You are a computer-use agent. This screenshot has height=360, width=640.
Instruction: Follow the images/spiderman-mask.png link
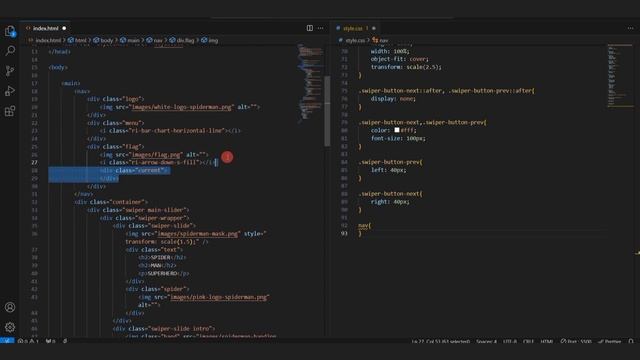click(198, 234)
